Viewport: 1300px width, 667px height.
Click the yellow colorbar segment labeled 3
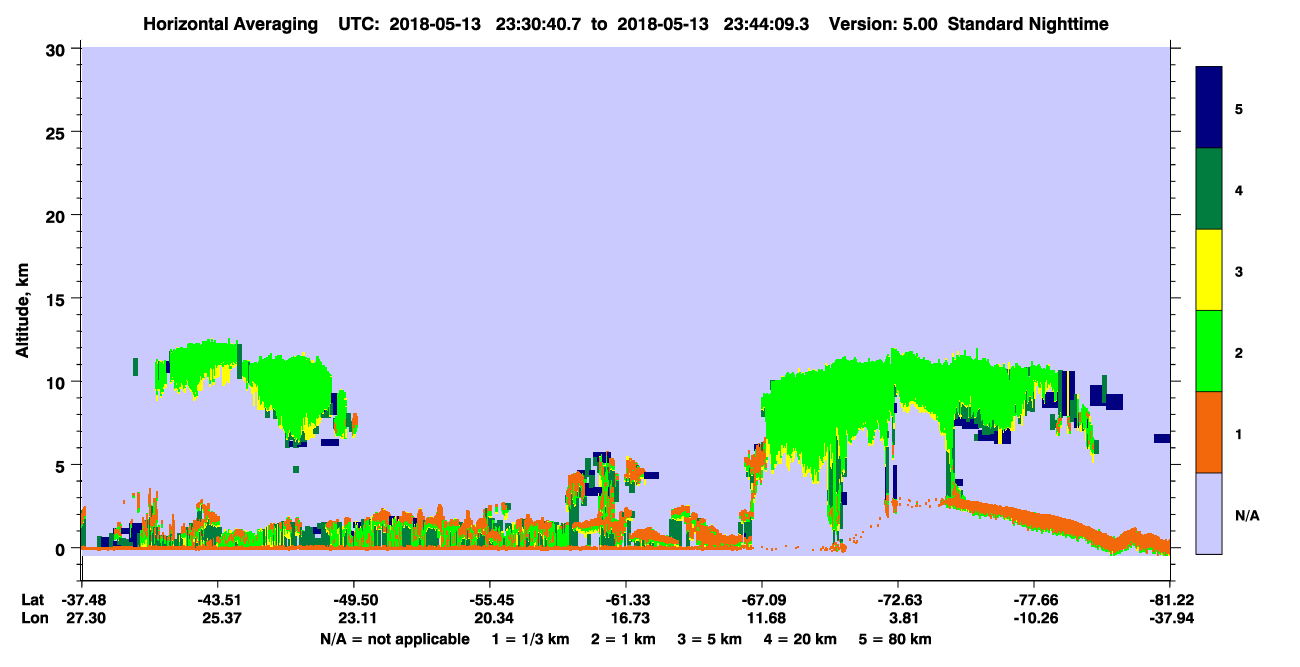coord(1209,270)
